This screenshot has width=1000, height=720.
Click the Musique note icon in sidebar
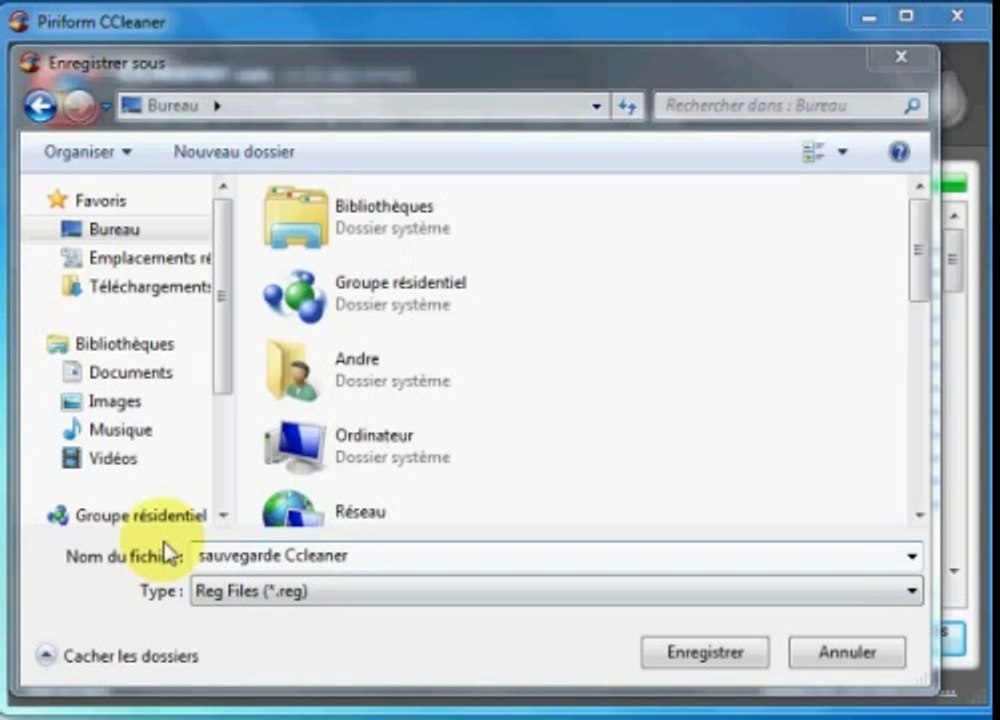point(72,429)
